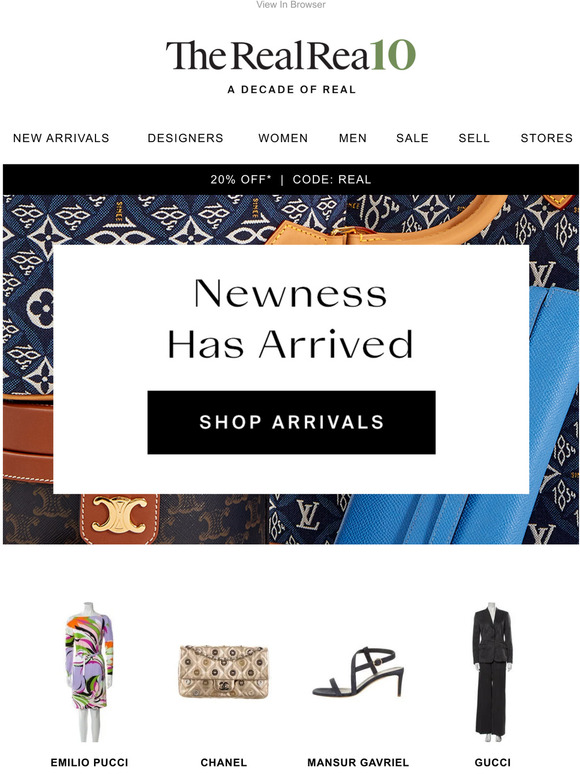Click the Chanel label
The image size is (580, 774).
pos(224,762)
